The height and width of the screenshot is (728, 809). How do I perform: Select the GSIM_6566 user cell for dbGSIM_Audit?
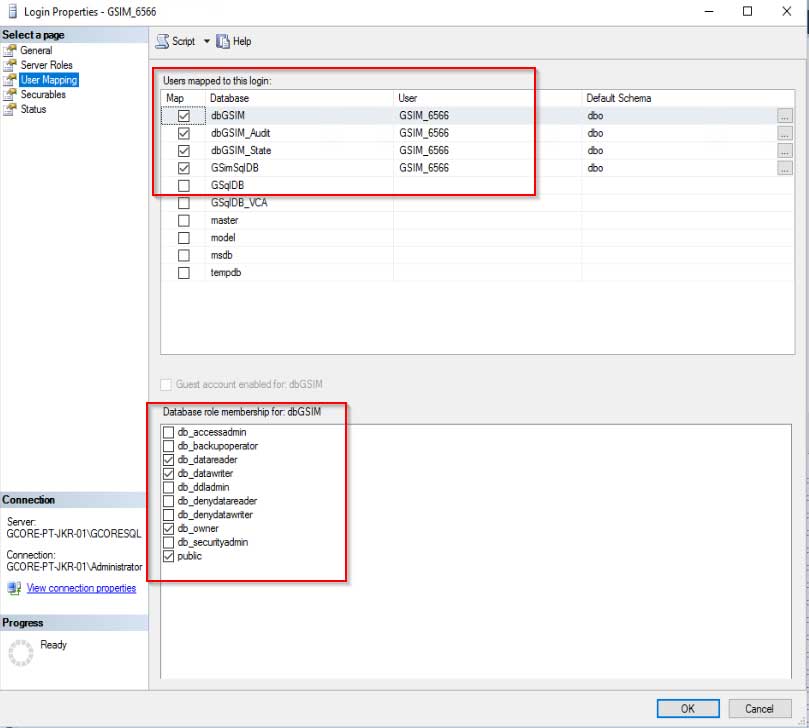pyautogui.click(x=425, y=133)
